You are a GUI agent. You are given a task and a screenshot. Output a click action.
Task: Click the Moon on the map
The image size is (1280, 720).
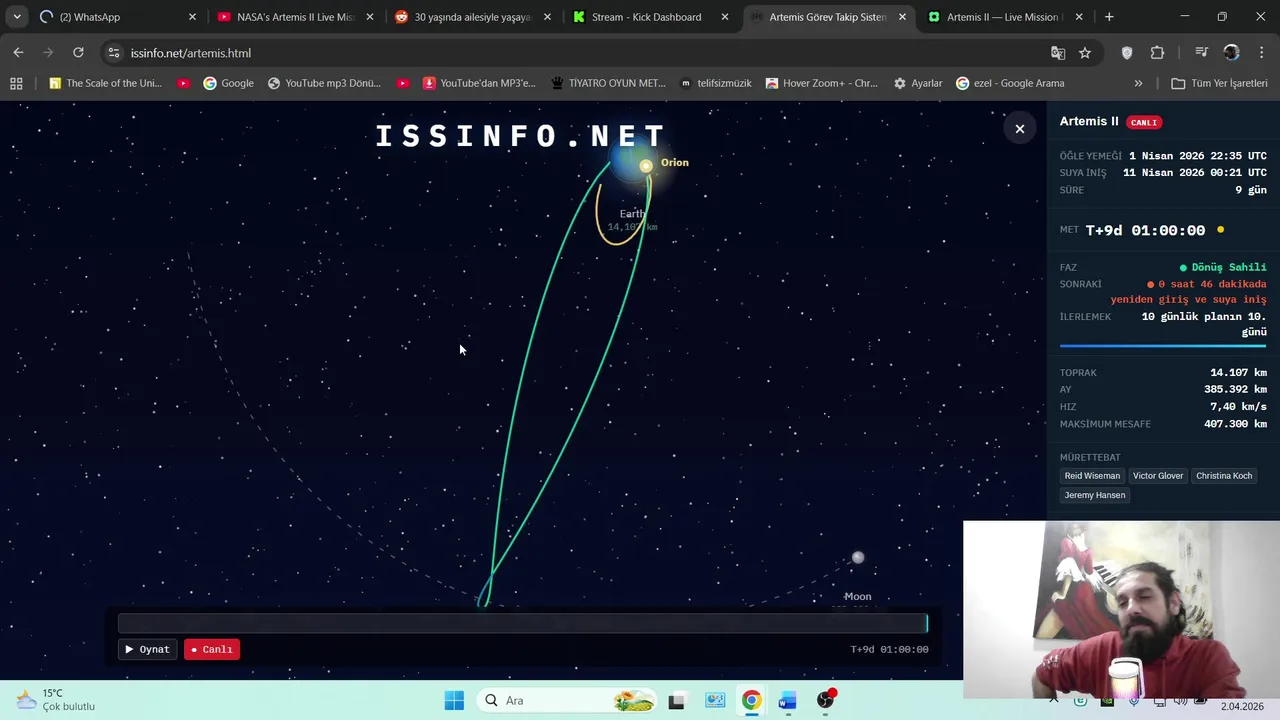pyautogui.click(x=857, y=558)
